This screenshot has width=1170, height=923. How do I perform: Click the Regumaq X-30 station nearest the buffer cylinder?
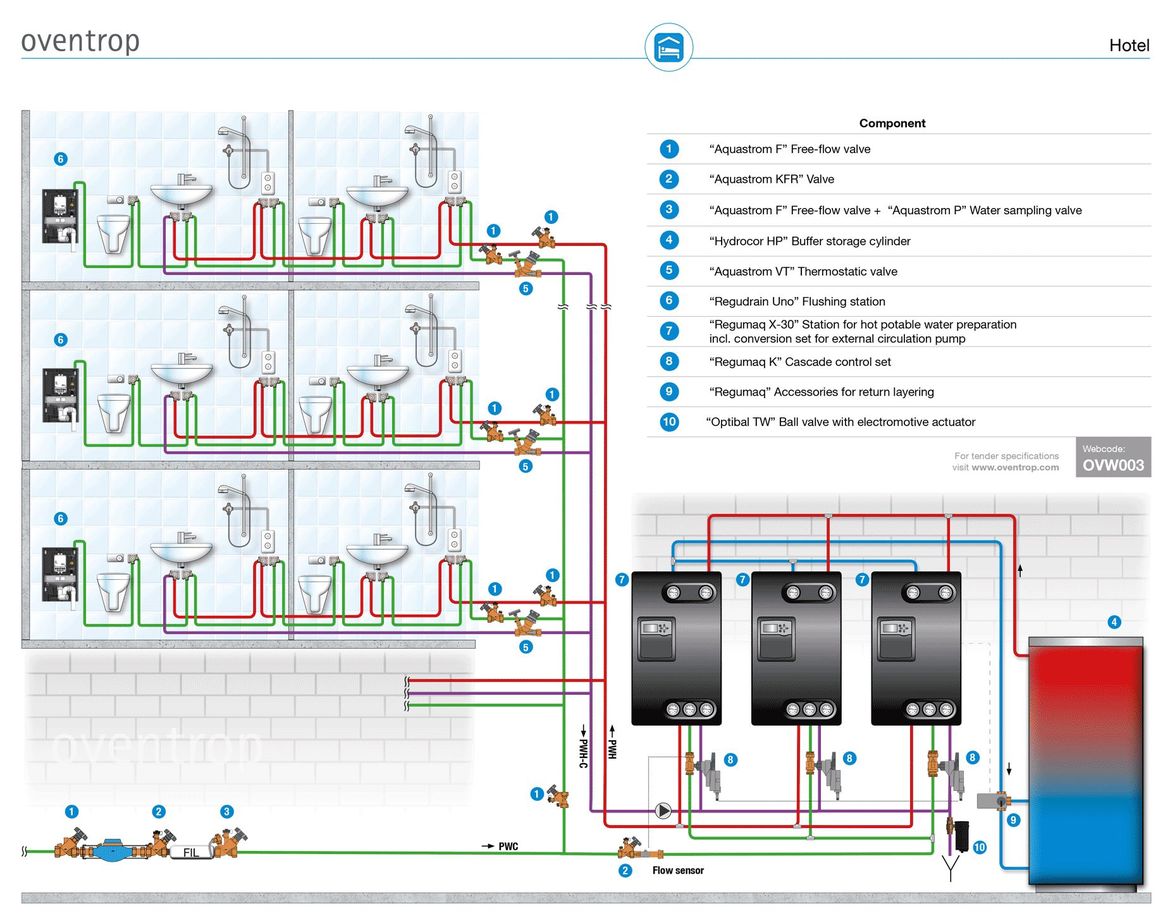click(916, 648)
